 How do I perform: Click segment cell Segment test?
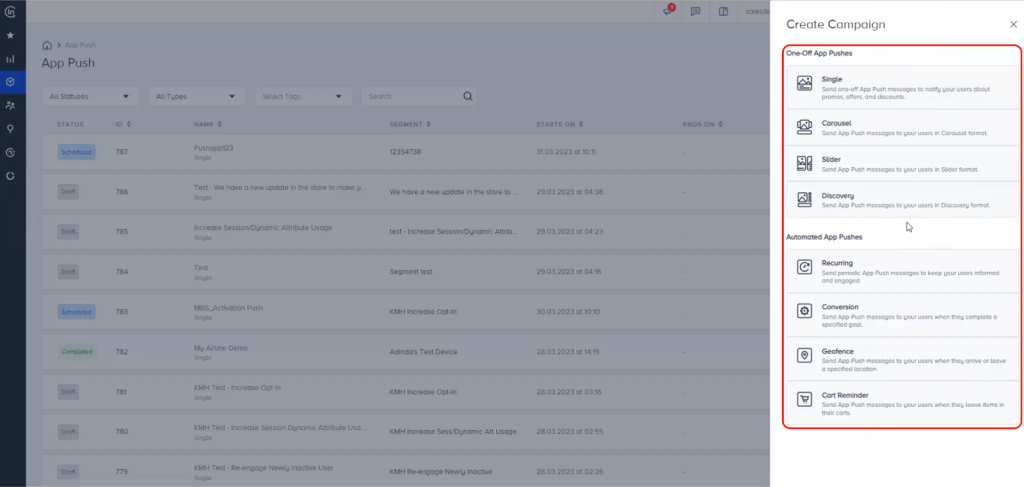point(411,272)
